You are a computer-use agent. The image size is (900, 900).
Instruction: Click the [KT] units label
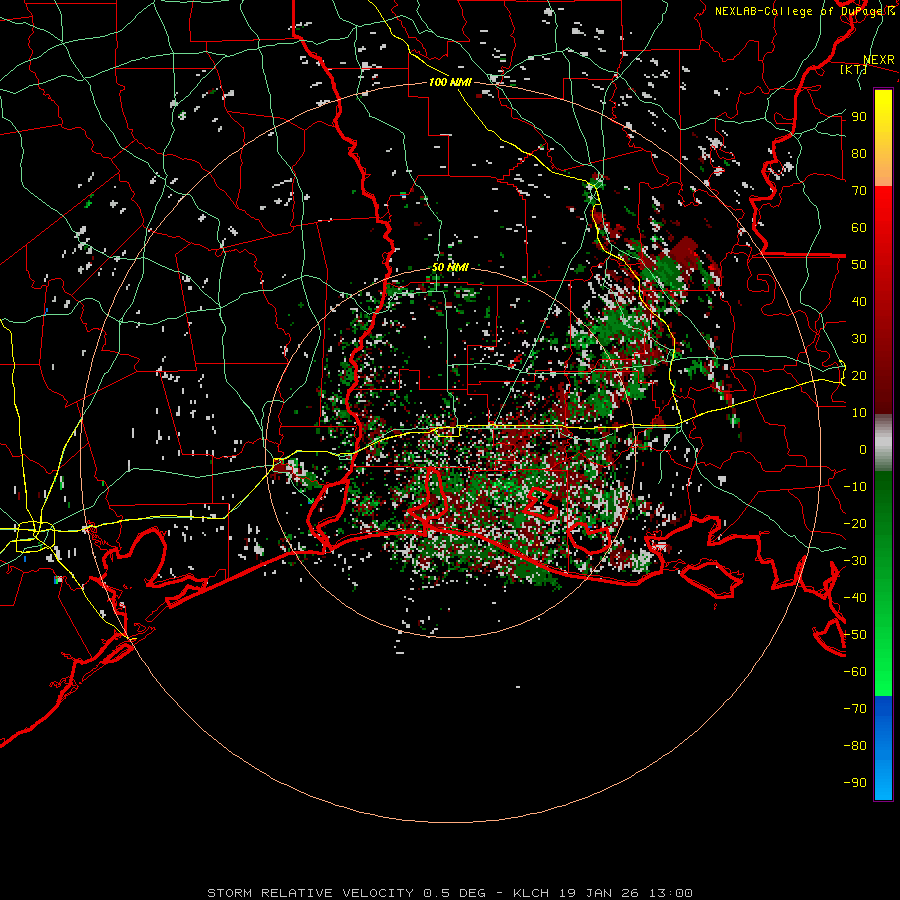[853, 69]
